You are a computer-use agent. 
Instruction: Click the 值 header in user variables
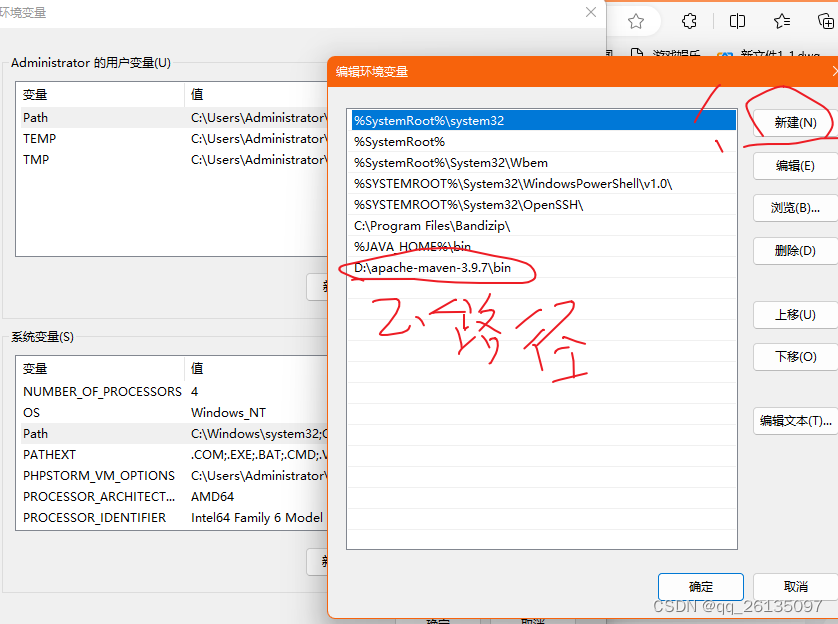[256, 95]
